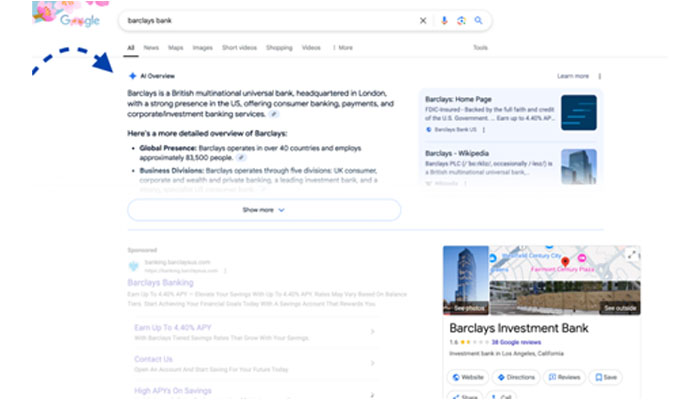700x400 pixels.
Task: Switch to the News tab
Action: [151, 47]
